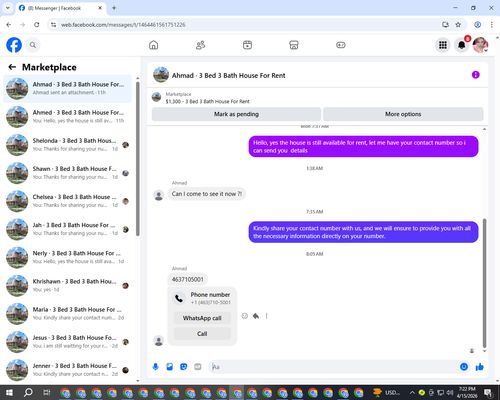Show hidden system tray icons
The width and height of the screenshot is (500, 400).
pos(412,393)
